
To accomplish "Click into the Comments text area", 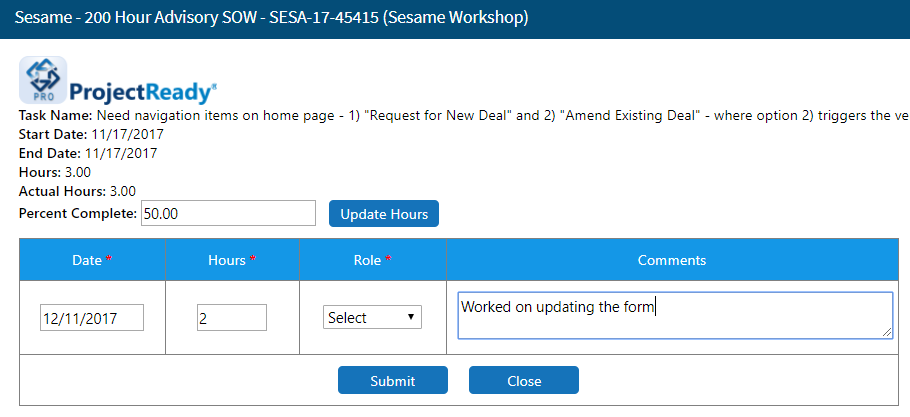I will click(x=675, y=316).
